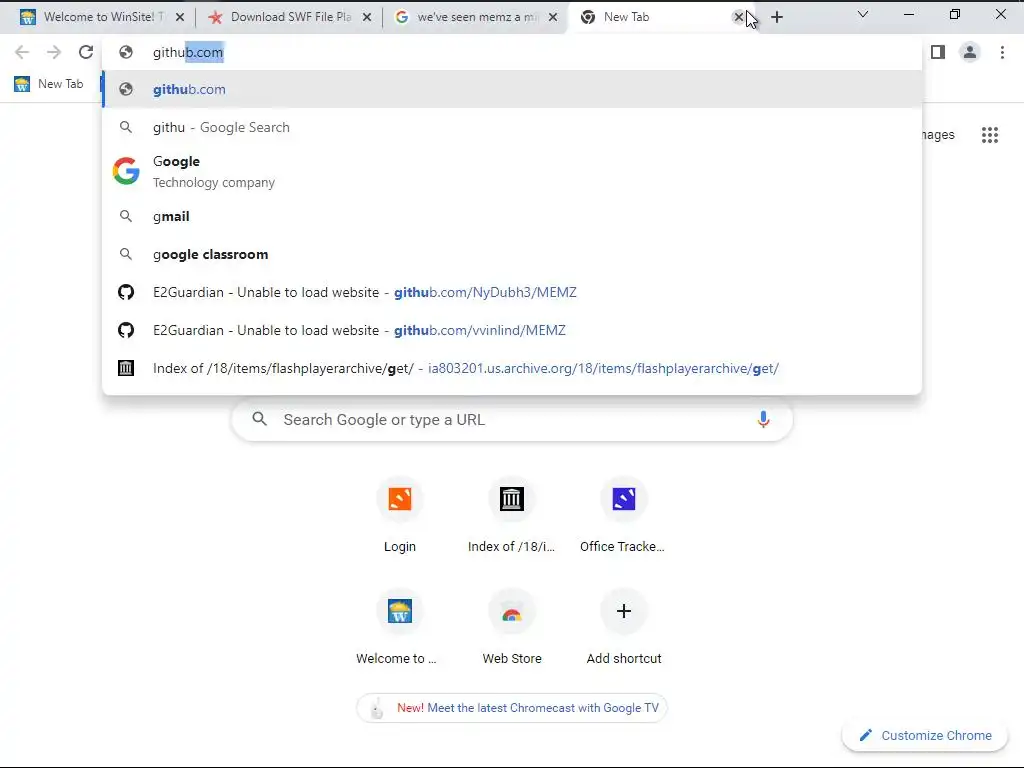Switch to the 'we've seen memz' tab

pos(476,18)
